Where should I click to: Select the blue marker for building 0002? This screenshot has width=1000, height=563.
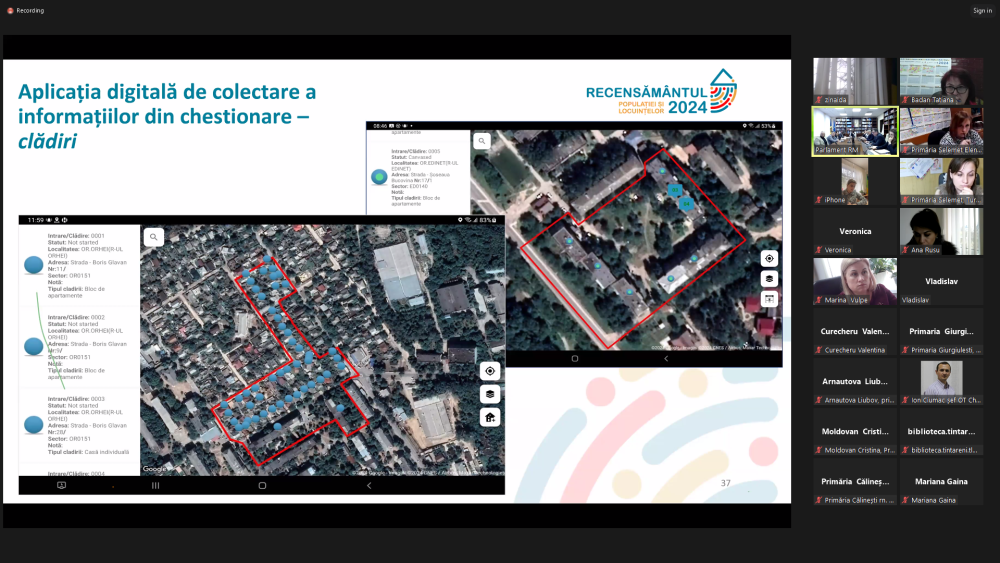[34, 346]
